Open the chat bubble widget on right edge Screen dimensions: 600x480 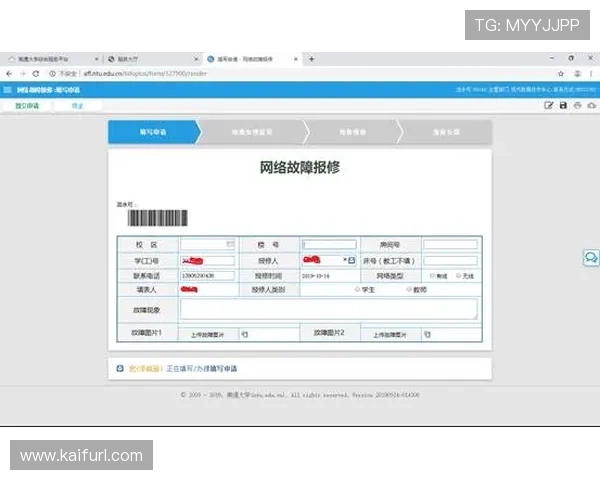591,258
